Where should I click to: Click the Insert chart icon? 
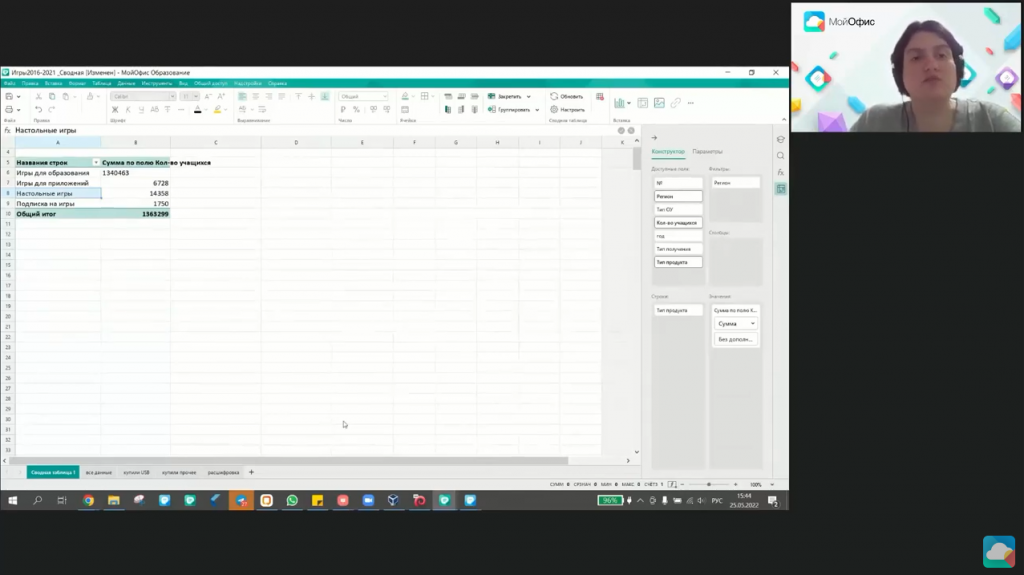[619, 103]
